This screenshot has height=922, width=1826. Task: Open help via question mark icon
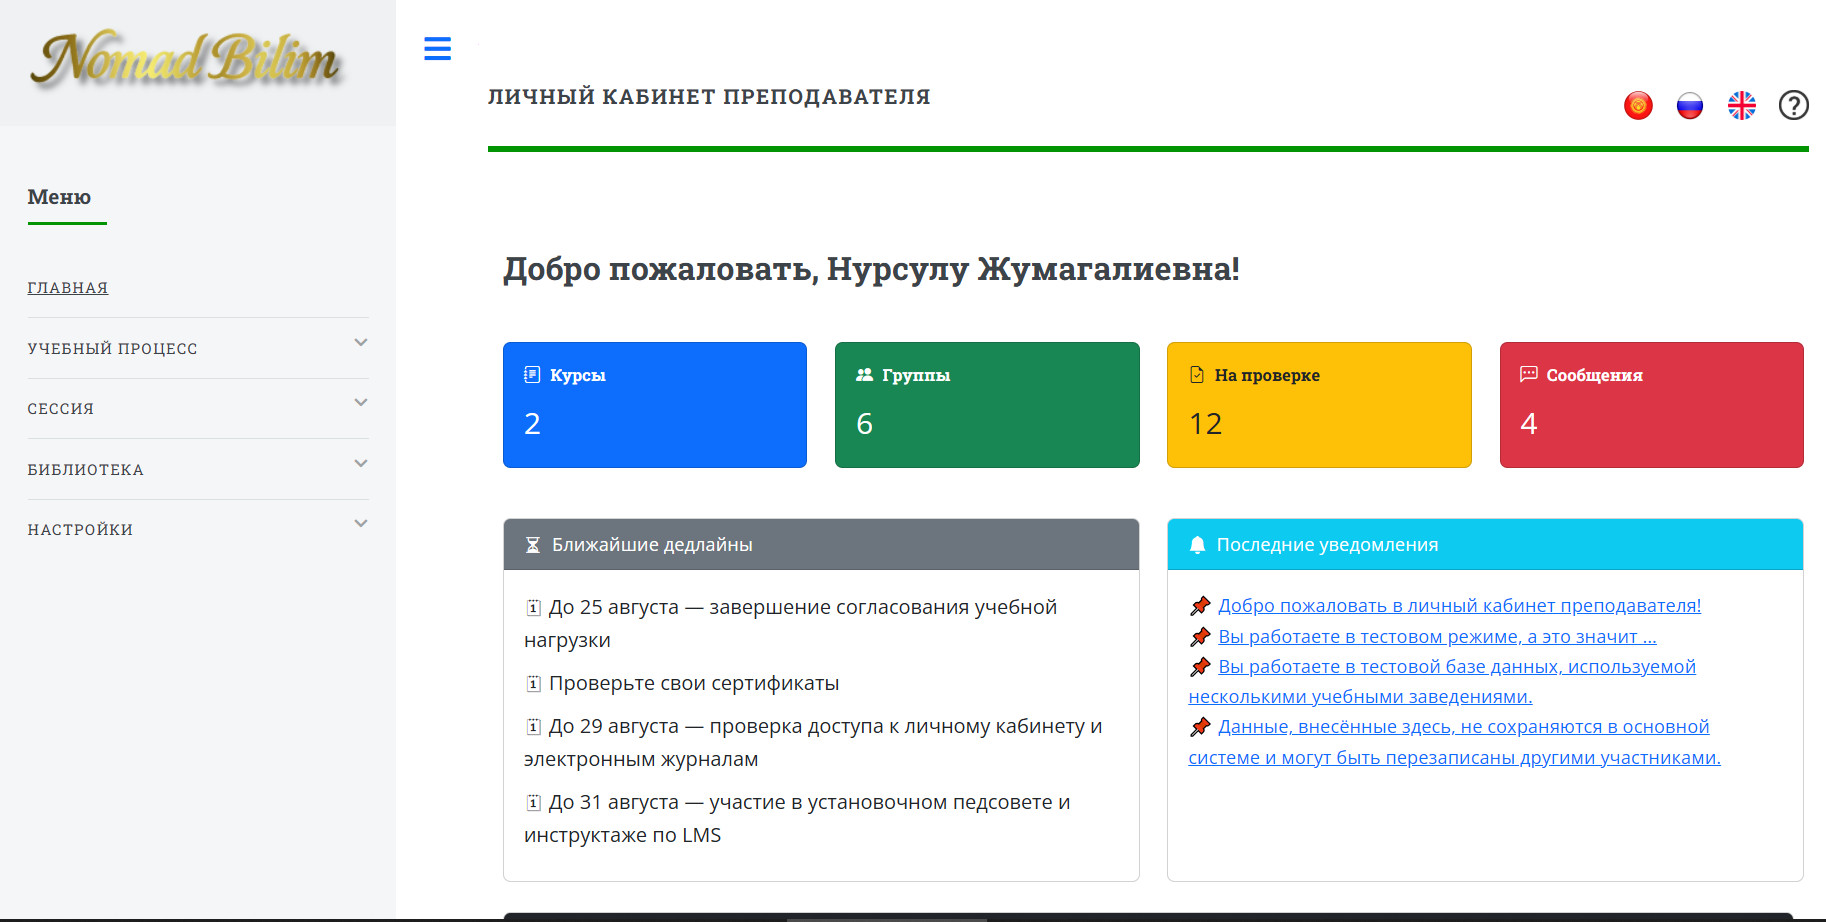click(1794, 105)
